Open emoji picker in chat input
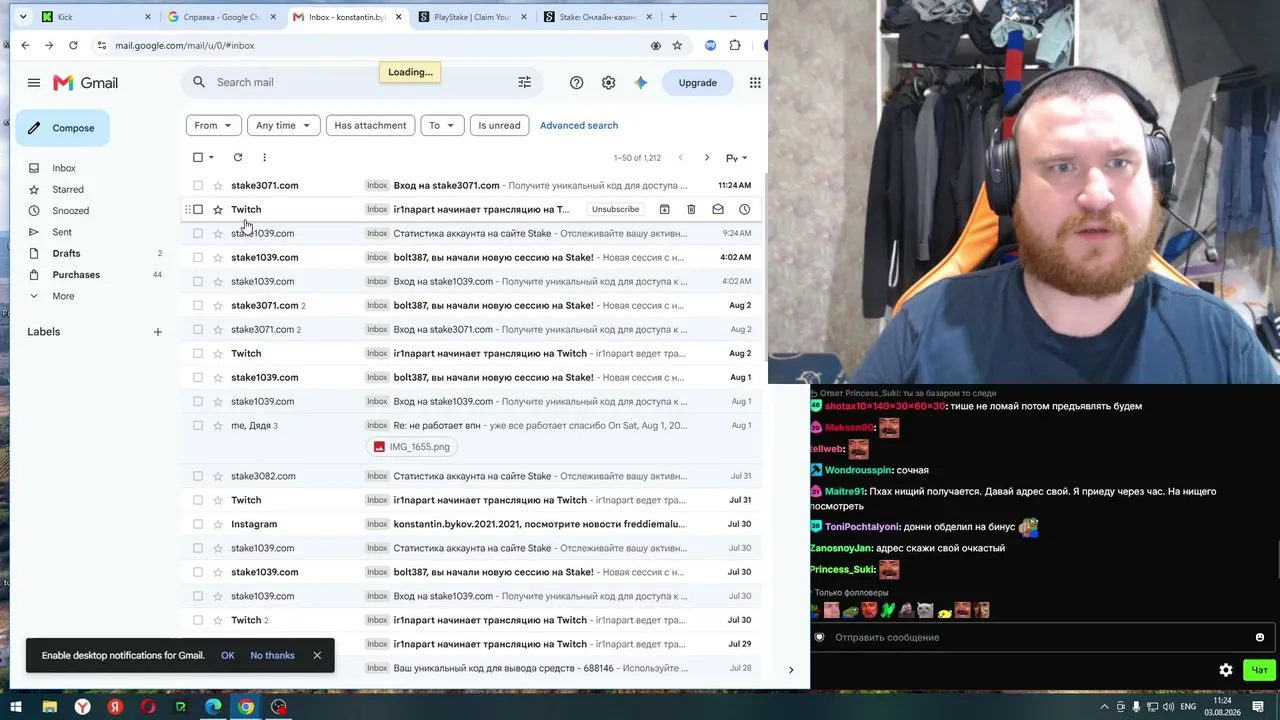Viewport: 1280px width, 720px height. click(1260, 637)
